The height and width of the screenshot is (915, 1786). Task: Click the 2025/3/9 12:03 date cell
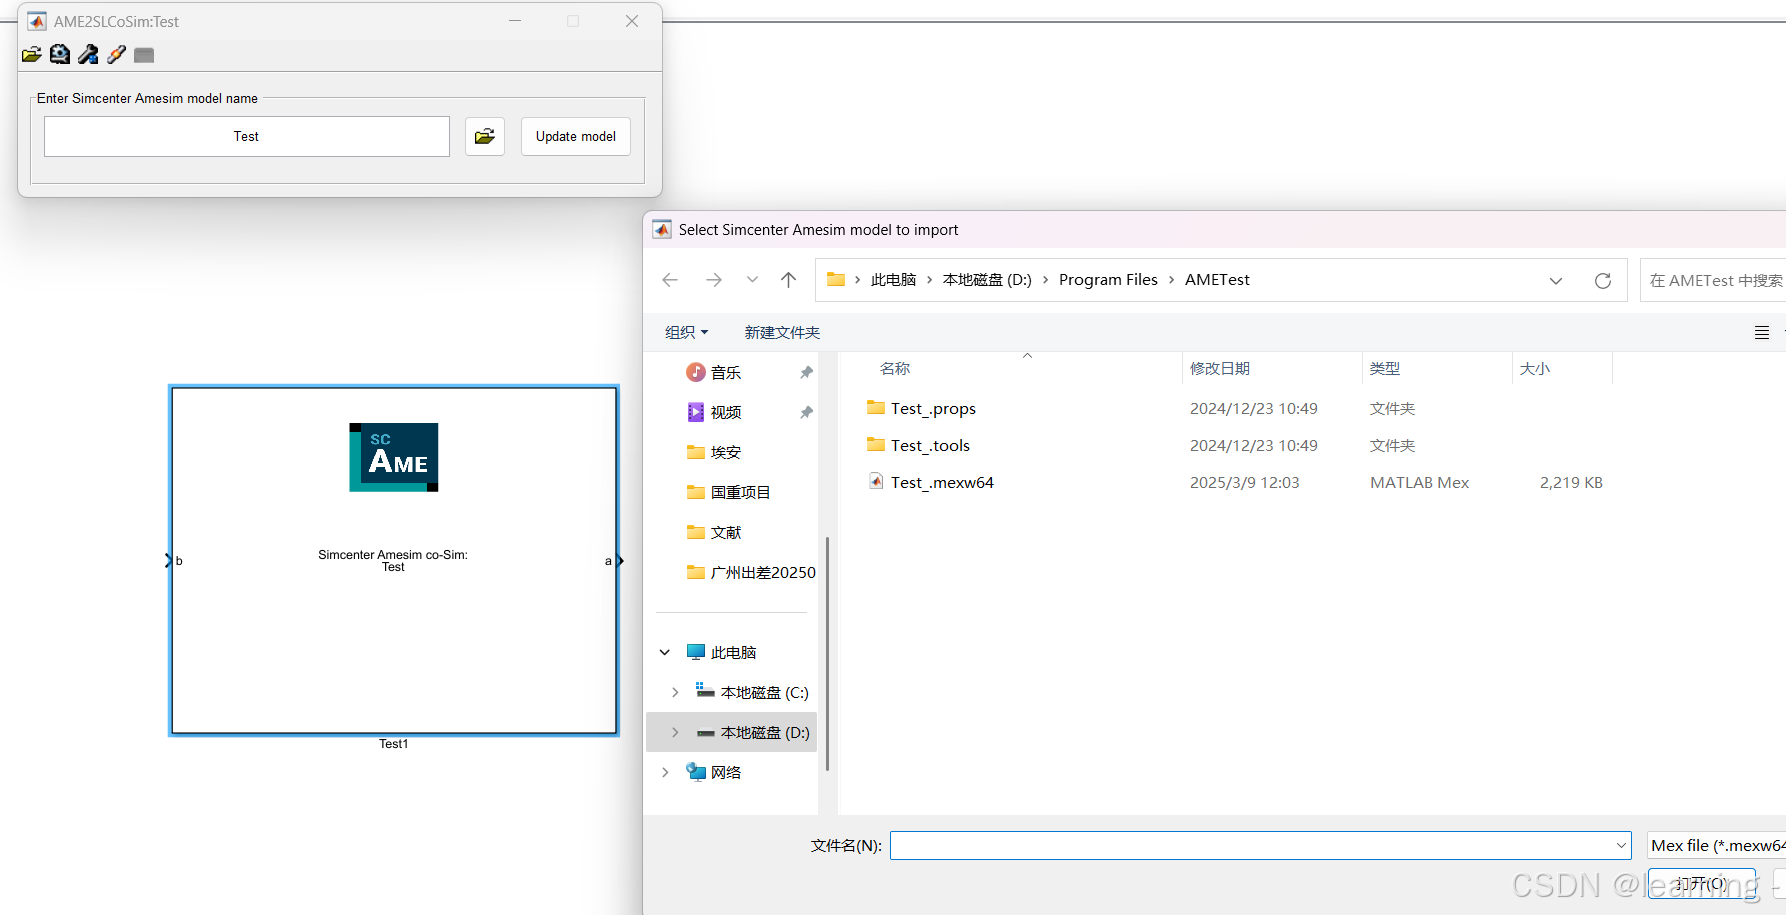pyautogui.click(x=1244, y=482)
